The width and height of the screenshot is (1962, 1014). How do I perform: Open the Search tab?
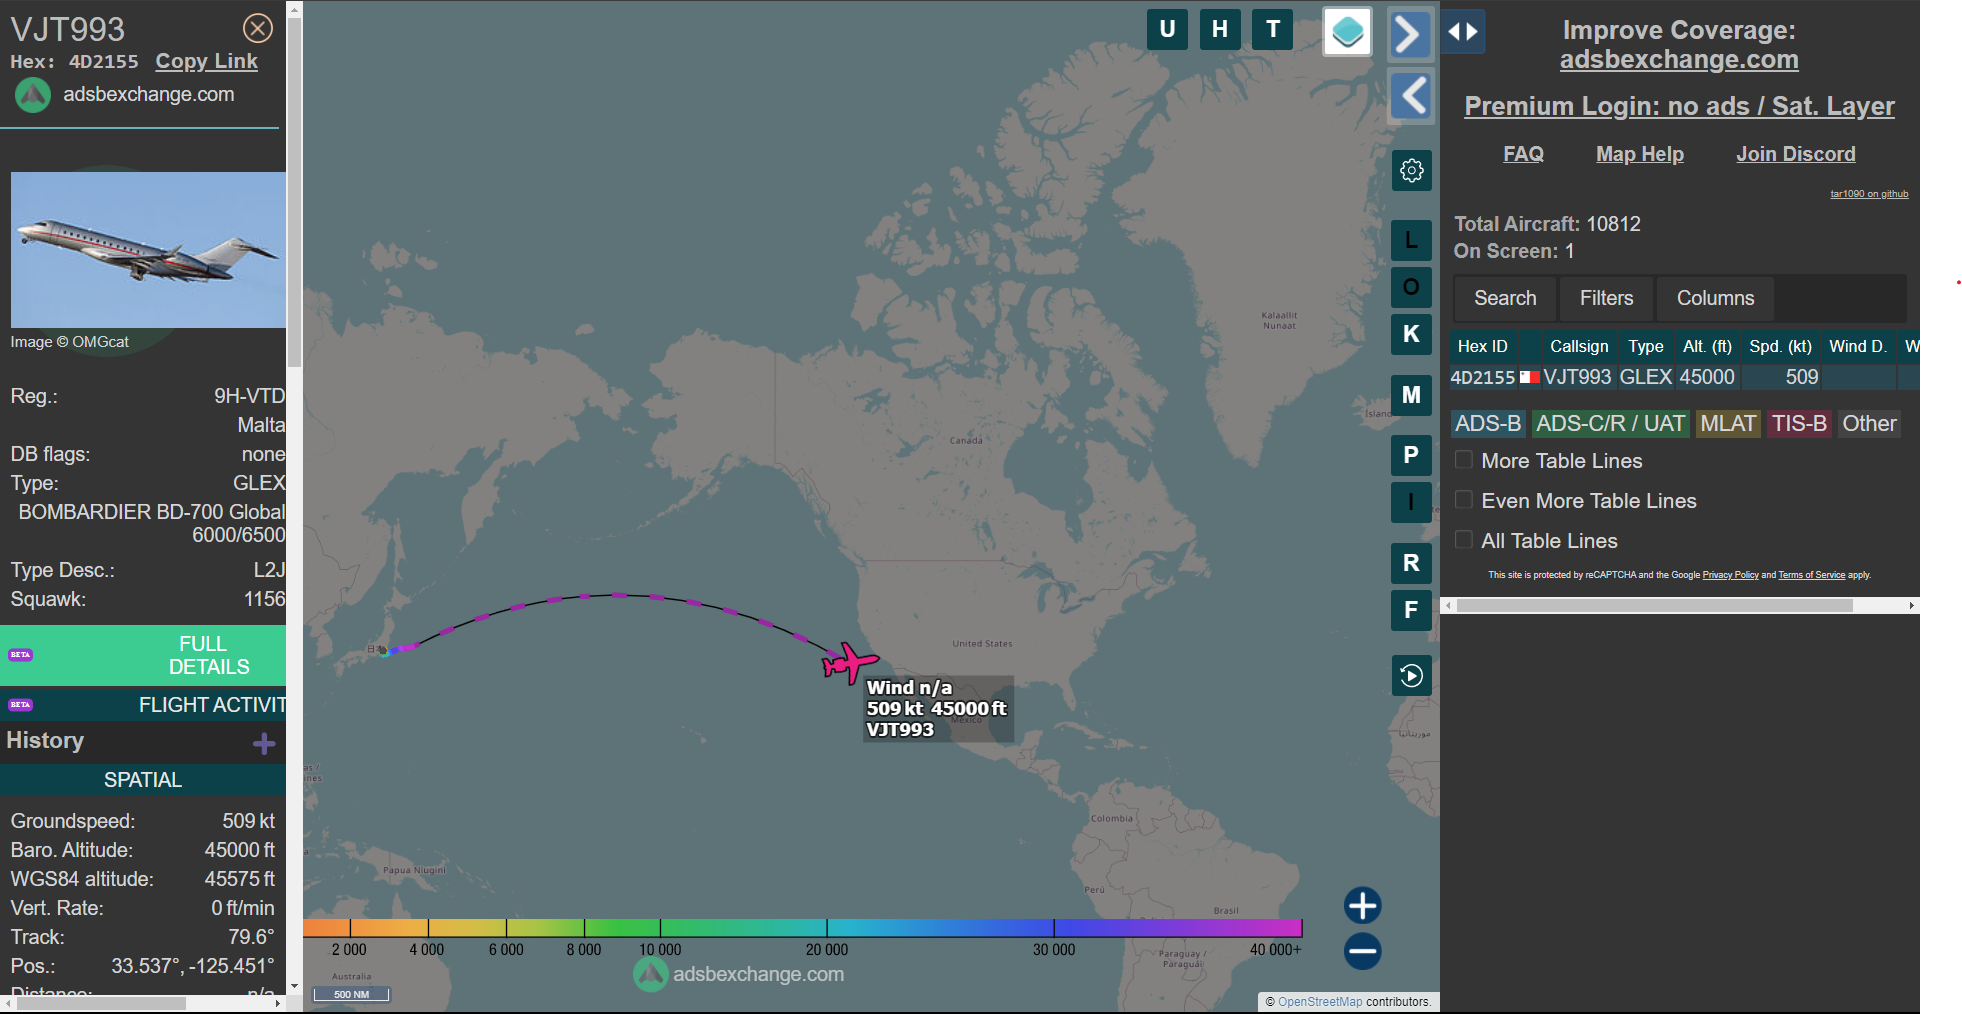pyautogui.click(x=1505, y=298)
